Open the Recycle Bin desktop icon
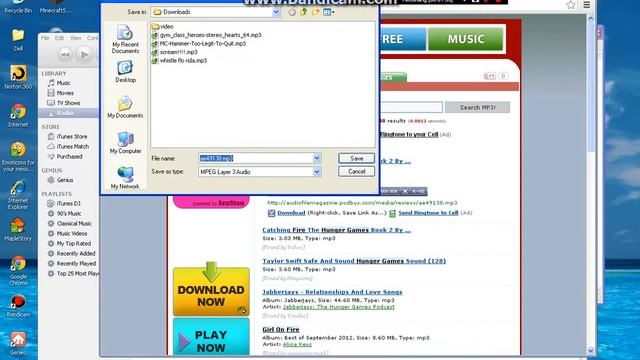 point(18,7)
